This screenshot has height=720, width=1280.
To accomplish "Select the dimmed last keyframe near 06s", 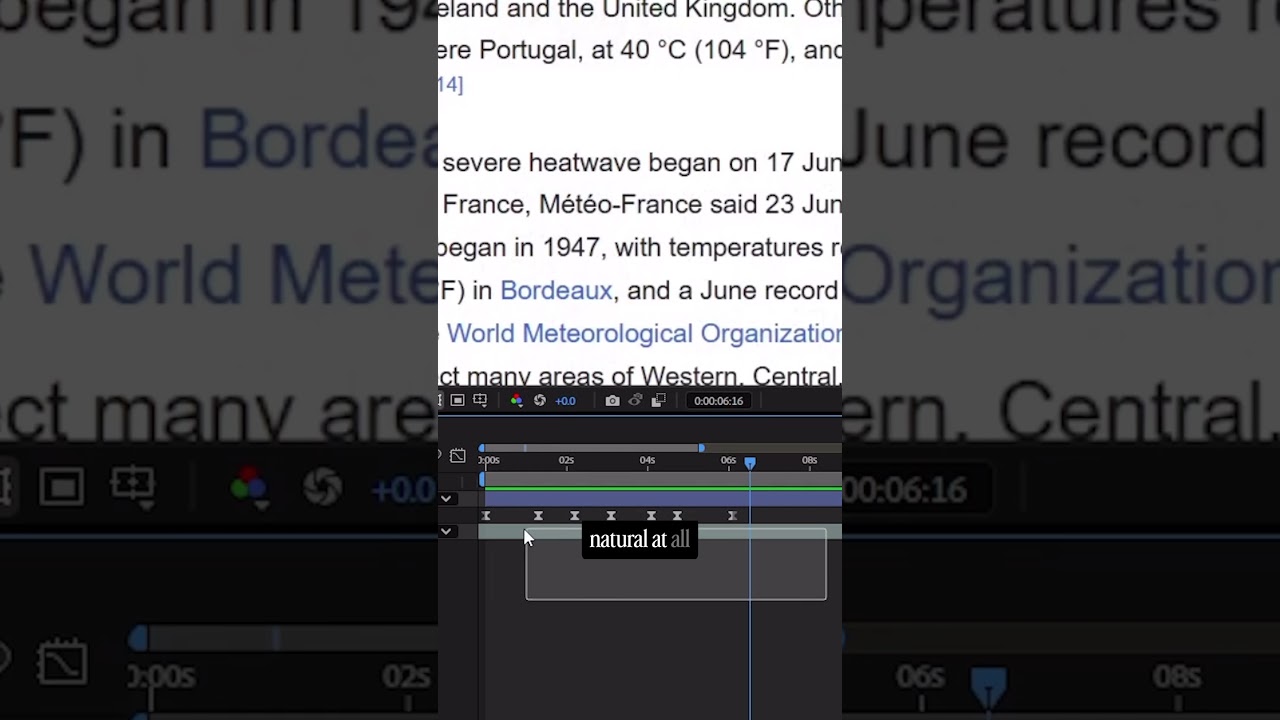I will 732,516.
